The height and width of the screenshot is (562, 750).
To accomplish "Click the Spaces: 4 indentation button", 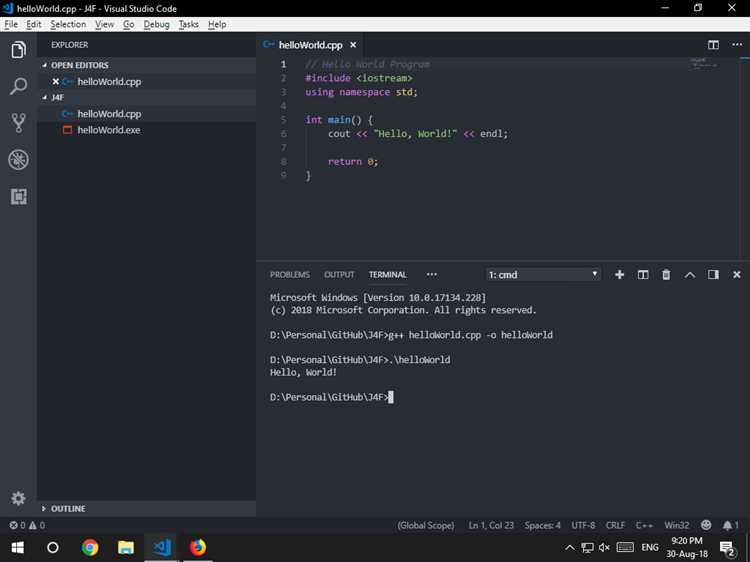I will point(542,525).
